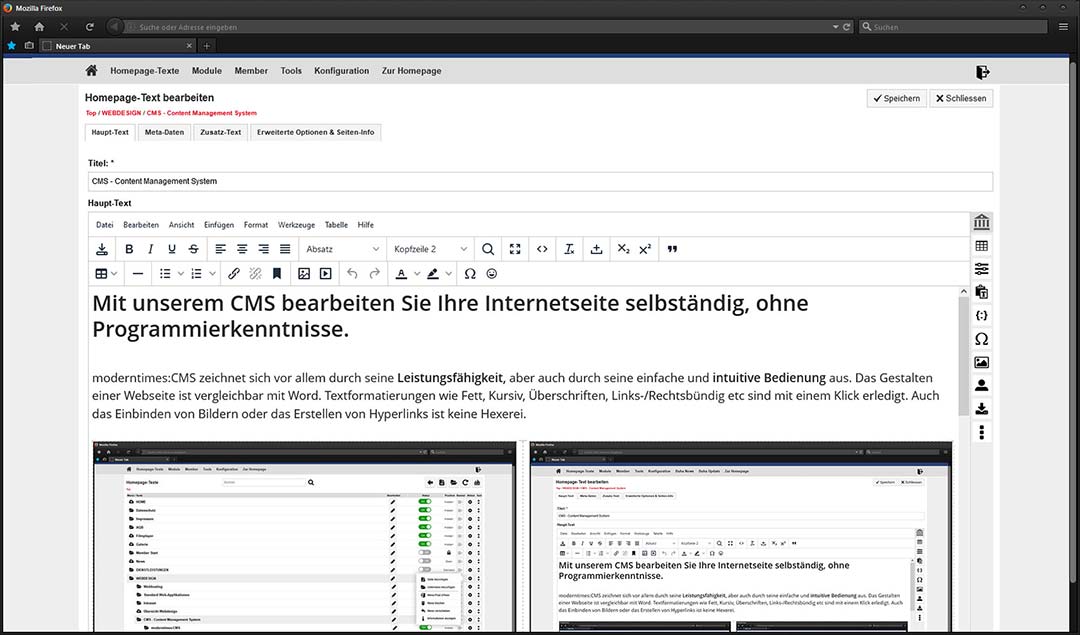The height and width of the screenshot is (635, 1080).
Task: Insert an image via the toolbar icon
Action: click(x=304, y=274)
